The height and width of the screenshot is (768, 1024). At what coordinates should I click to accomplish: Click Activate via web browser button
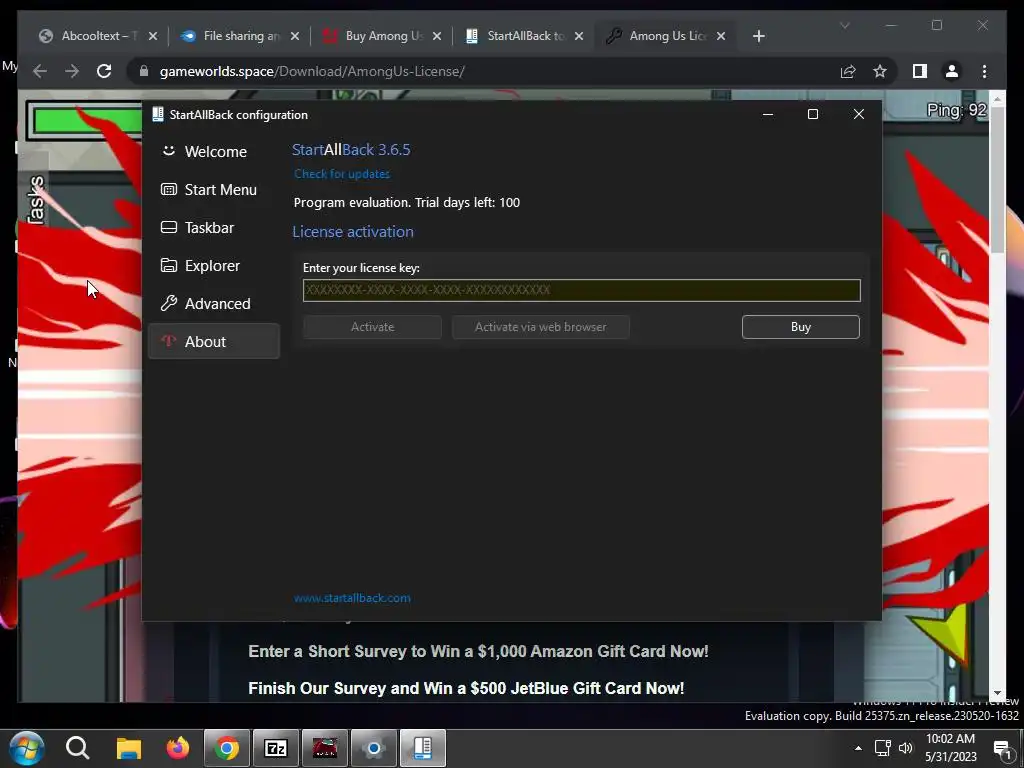tap(541, 327)
